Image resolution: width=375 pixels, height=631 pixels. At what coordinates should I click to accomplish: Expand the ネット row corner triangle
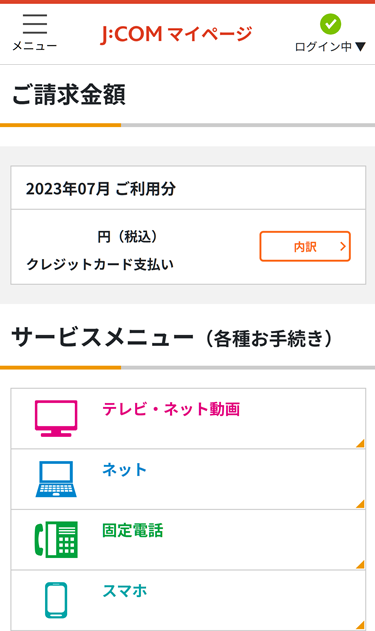[361, 504]
